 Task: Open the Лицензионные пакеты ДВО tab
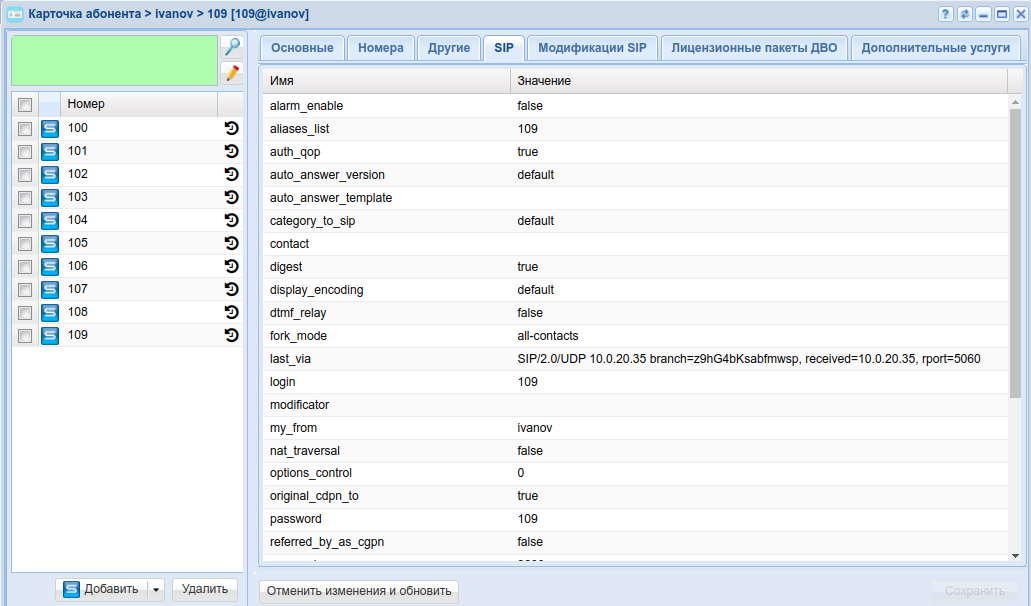click(x=754, y=48)
